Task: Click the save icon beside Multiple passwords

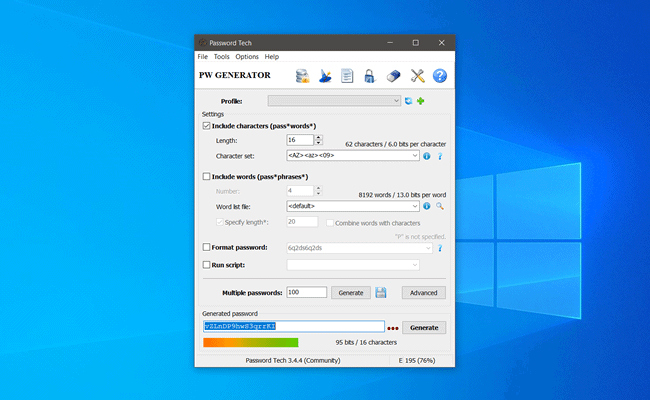Action: point(381,292)
